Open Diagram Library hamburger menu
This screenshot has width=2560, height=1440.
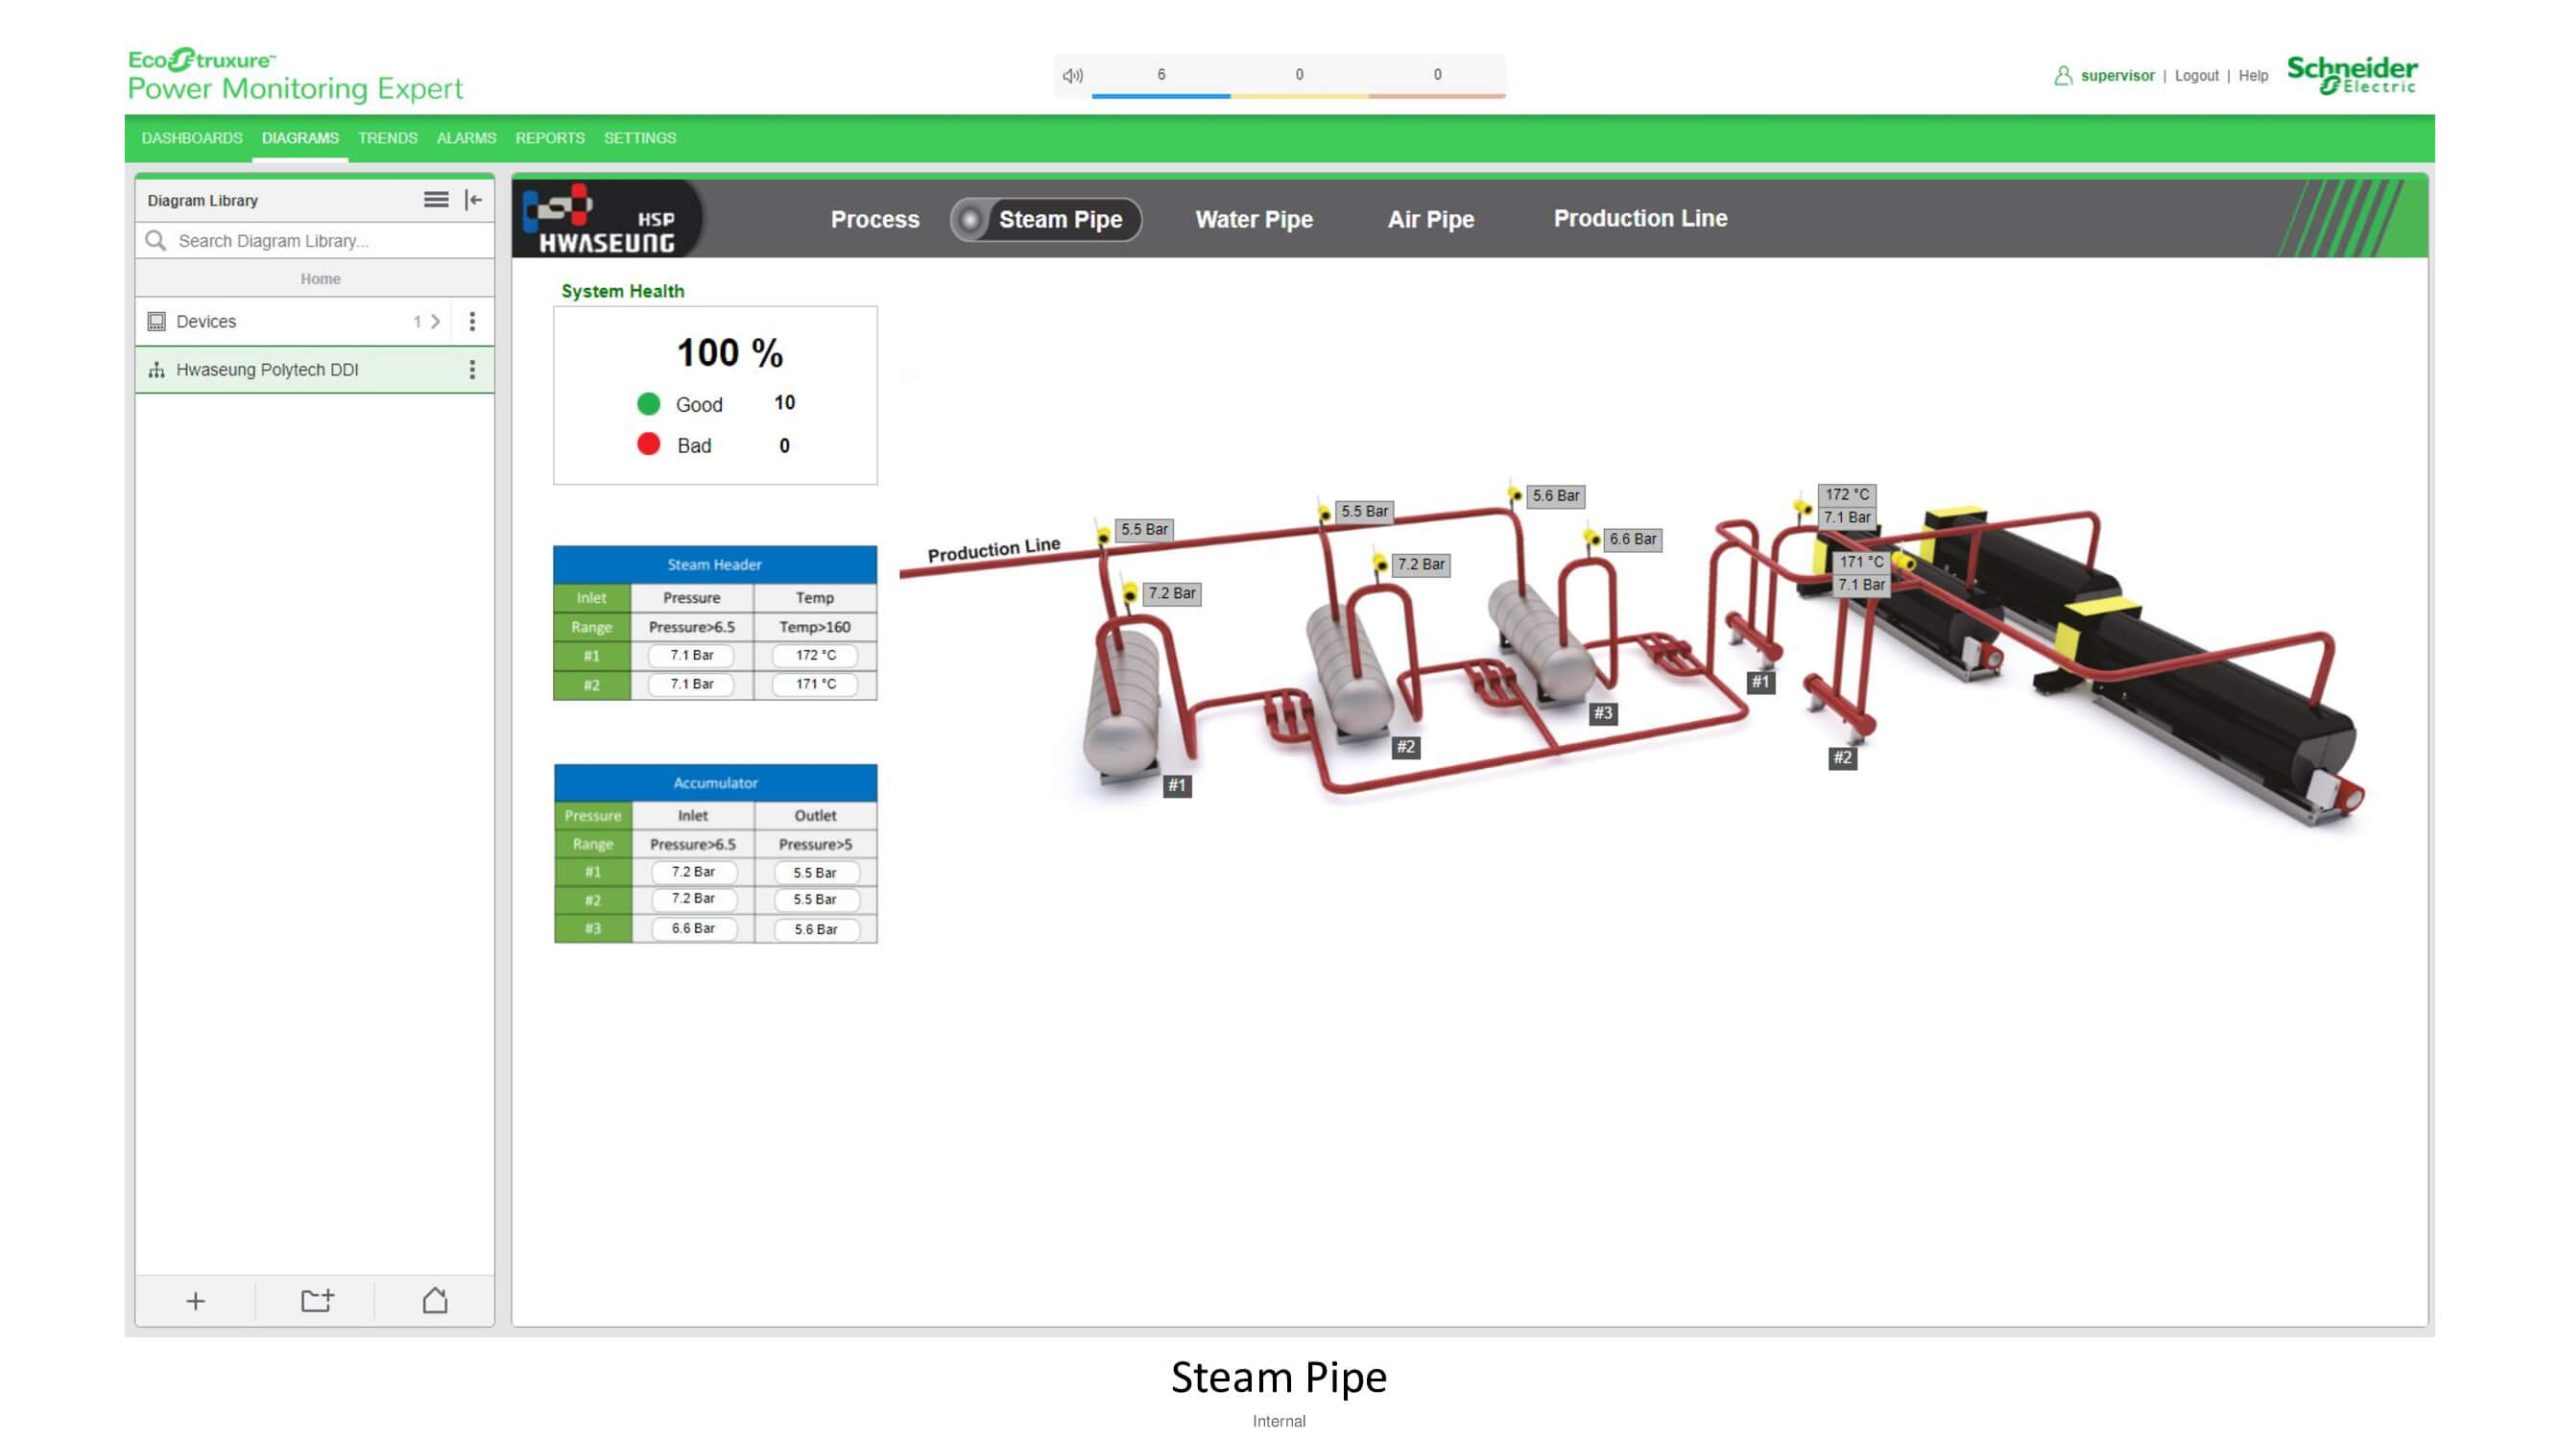435,200
